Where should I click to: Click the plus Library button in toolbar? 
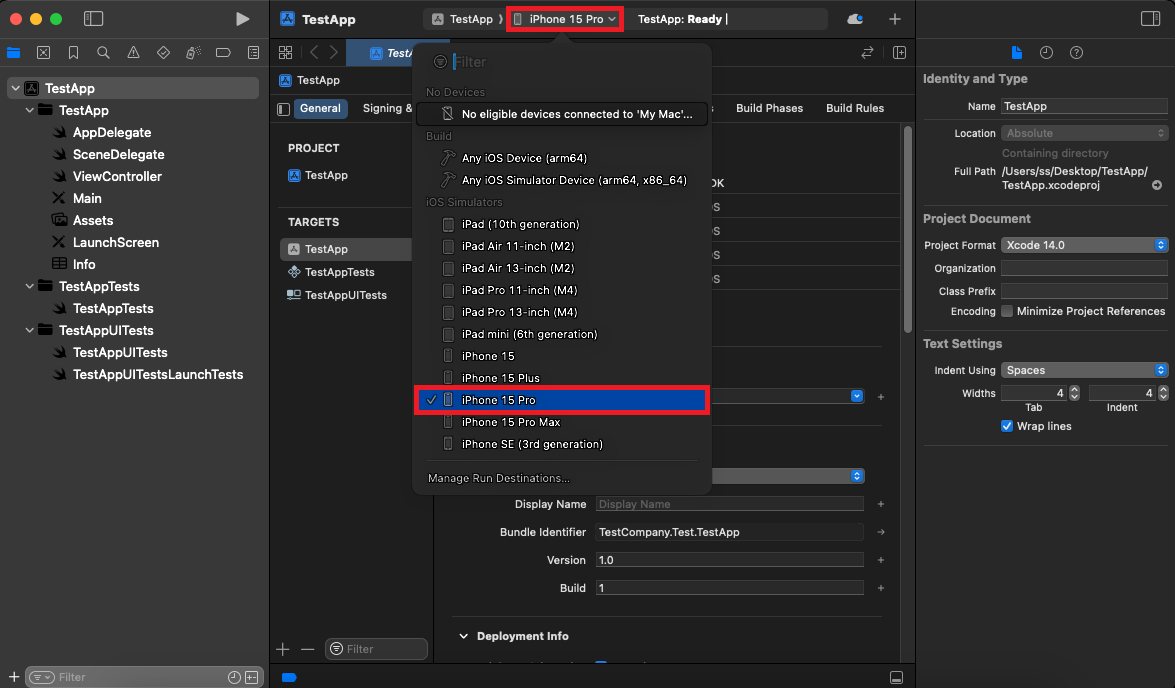pyautogui.click(x=895, y=19)
